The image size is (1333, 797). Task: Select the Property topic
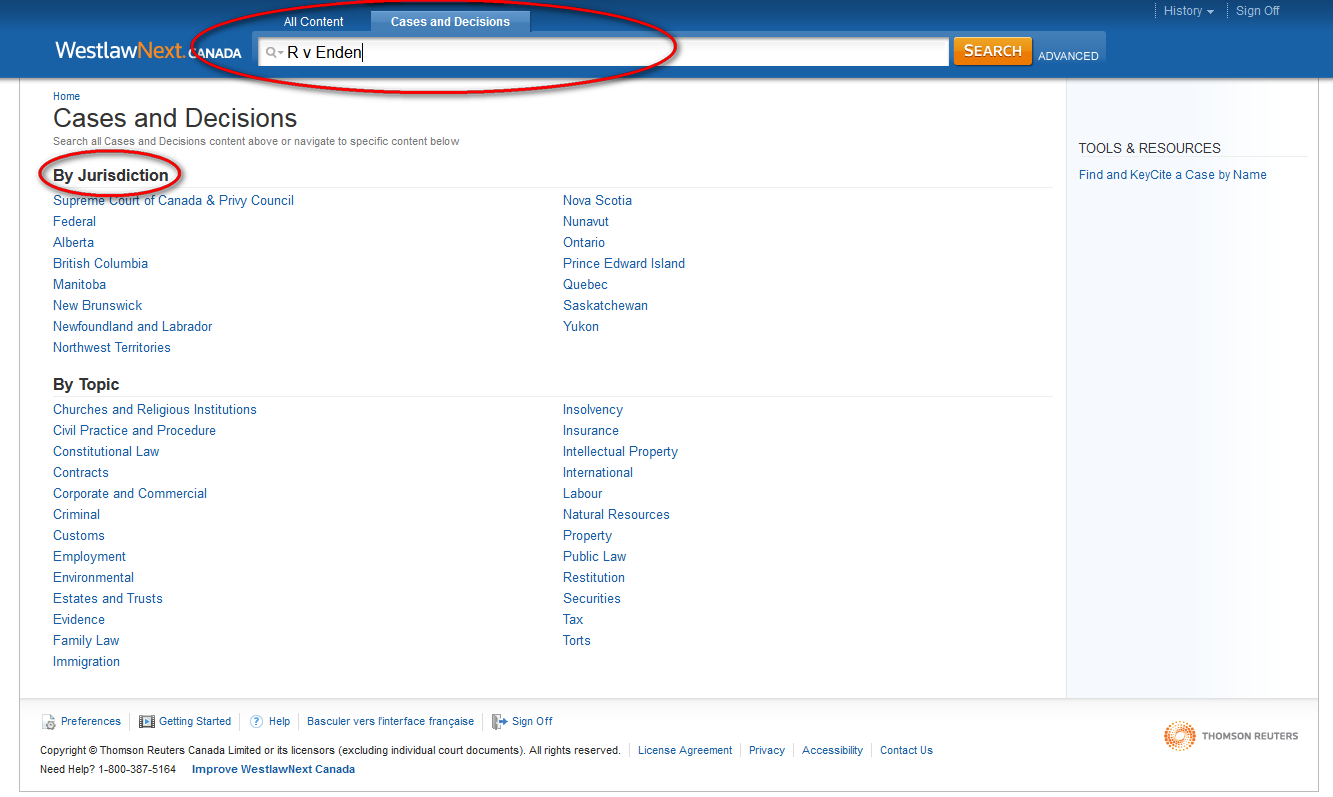[x=587, y=535]
